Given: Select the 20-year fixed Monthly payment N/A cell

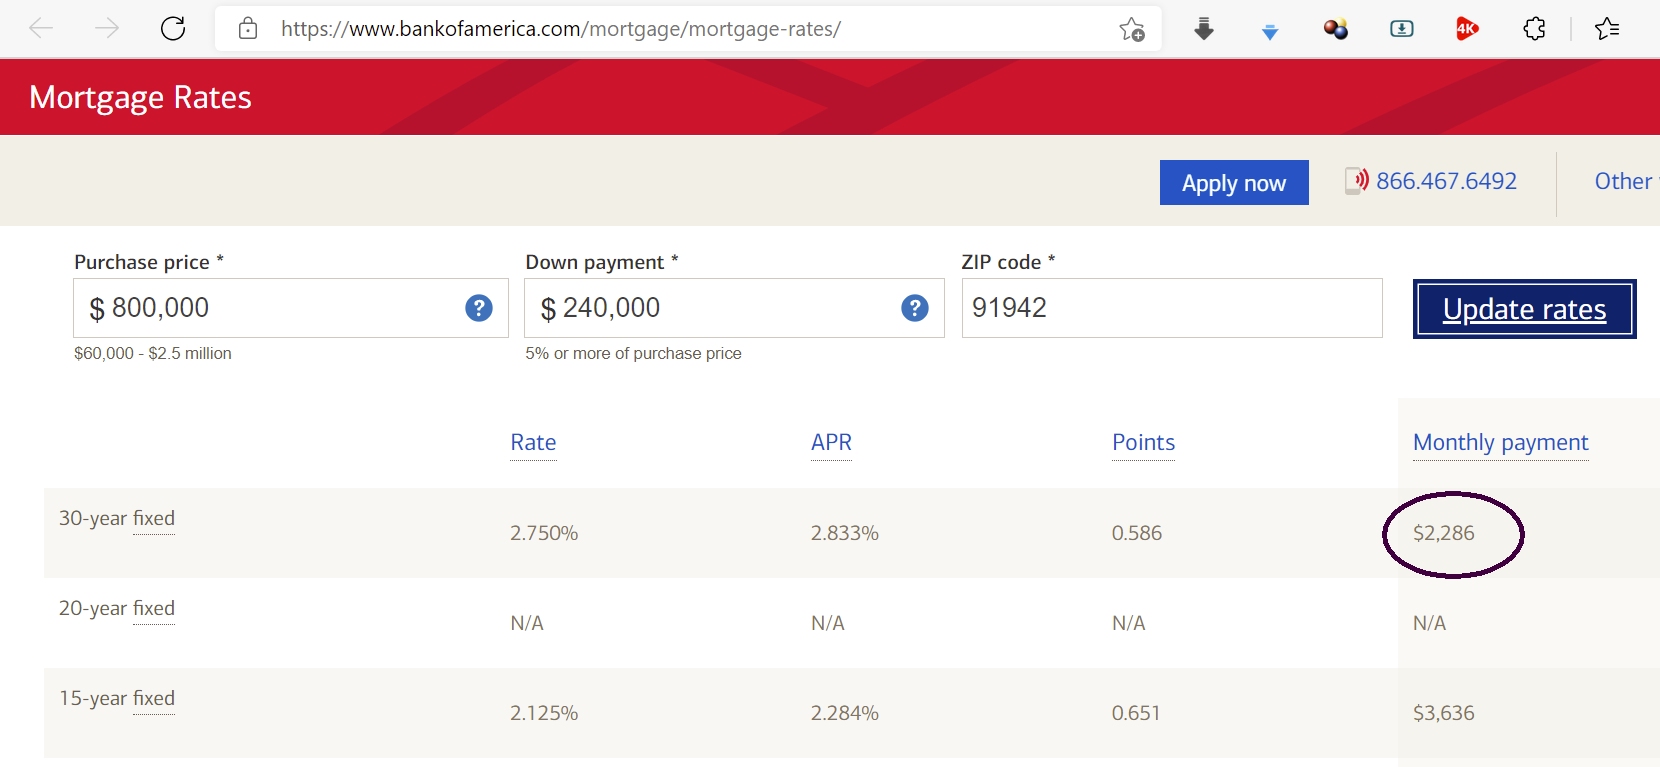Looking at the screenshot, I should pos(1430,623).
